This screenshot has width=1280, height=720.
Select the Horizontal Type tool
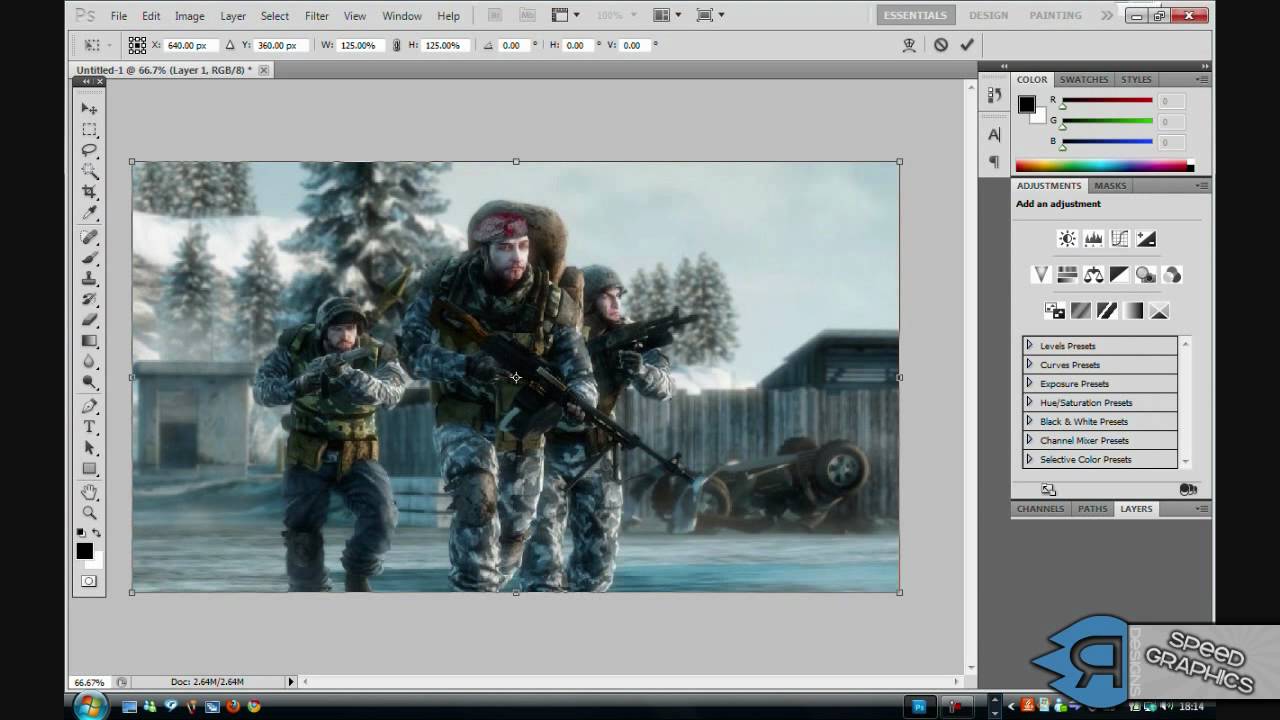pos(89,427)
